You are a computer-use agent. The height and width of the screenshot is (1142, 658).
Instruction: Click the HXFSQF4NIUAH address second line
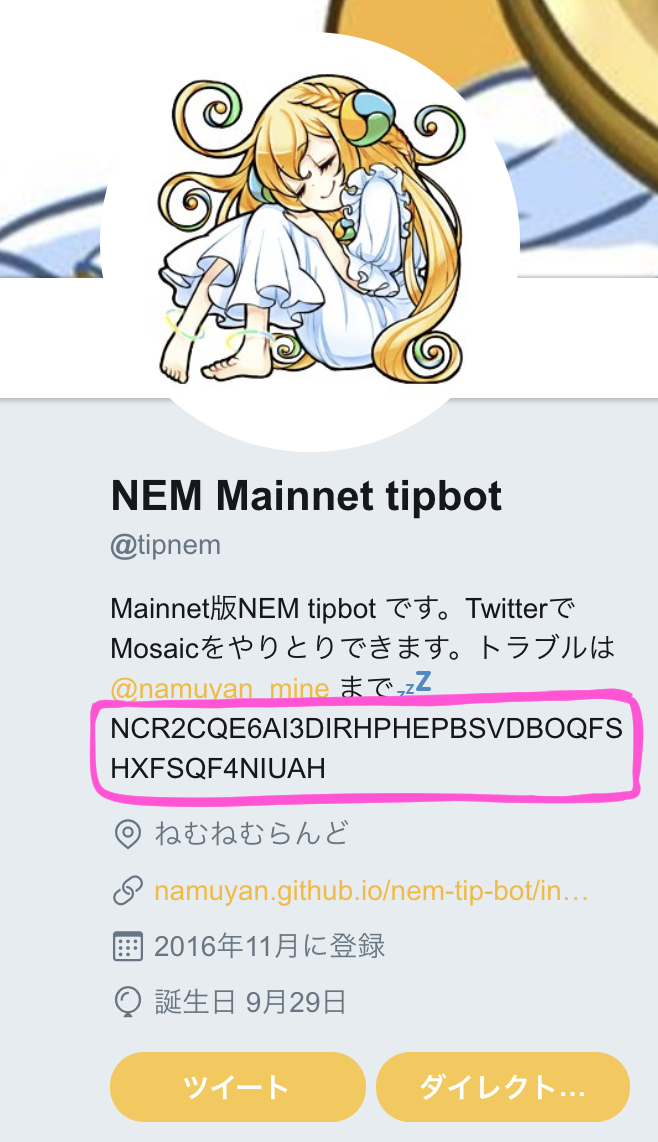218,768
